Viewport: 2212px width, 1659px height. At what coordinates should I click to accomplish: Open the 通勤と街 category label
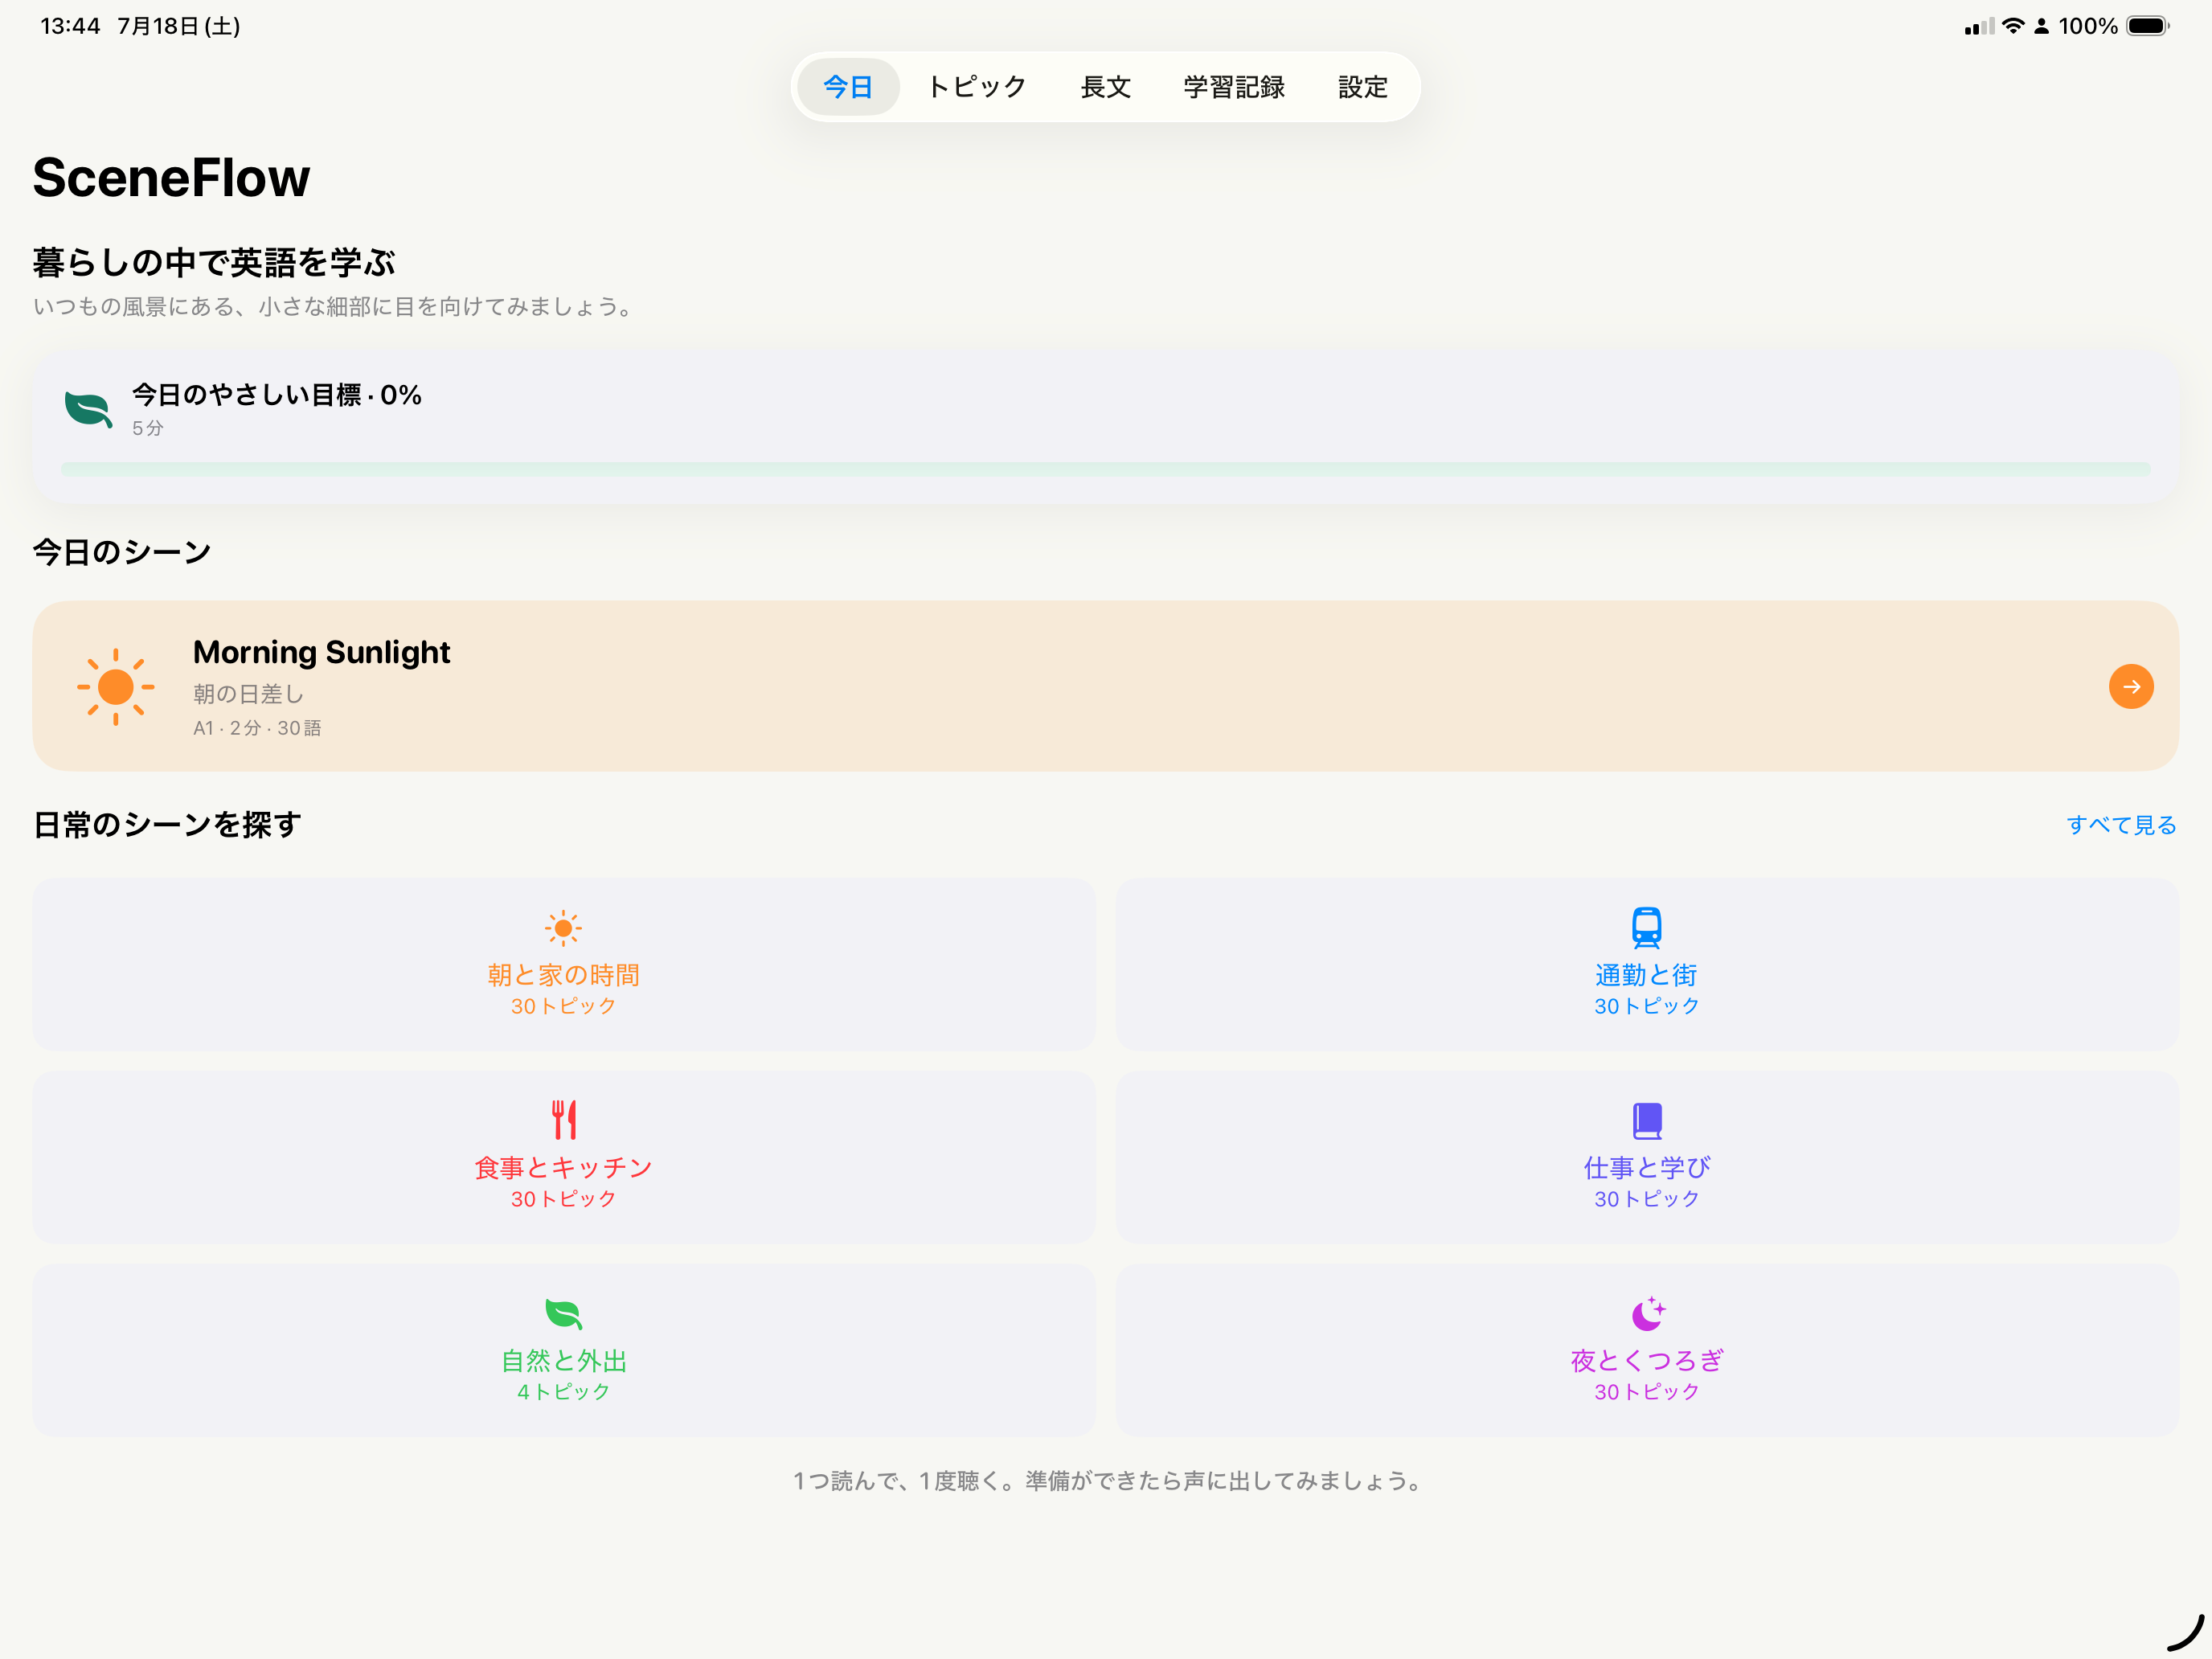(1646, 975)
